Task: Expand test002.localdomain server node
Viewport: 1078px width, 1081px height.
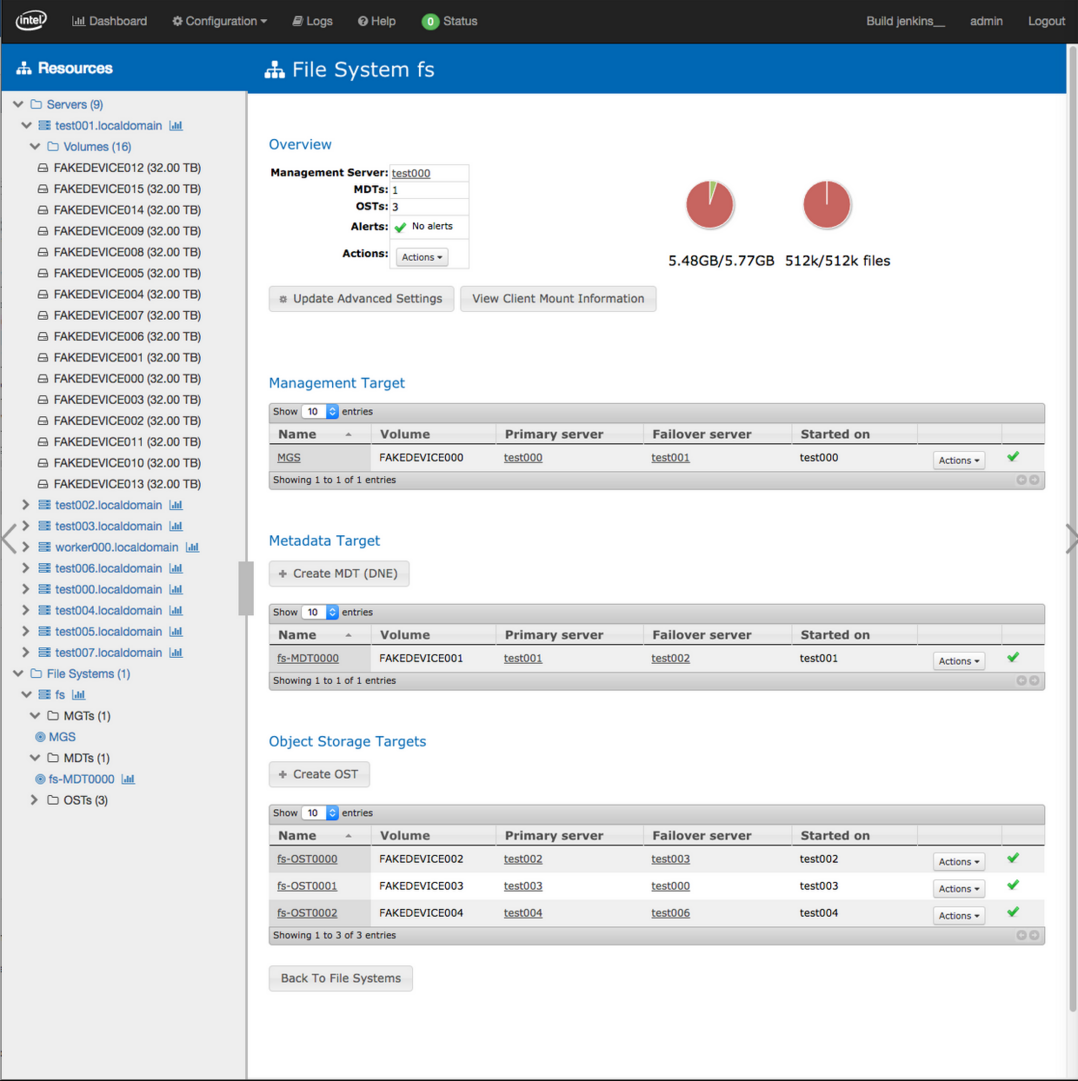Action: click(26, 505)
